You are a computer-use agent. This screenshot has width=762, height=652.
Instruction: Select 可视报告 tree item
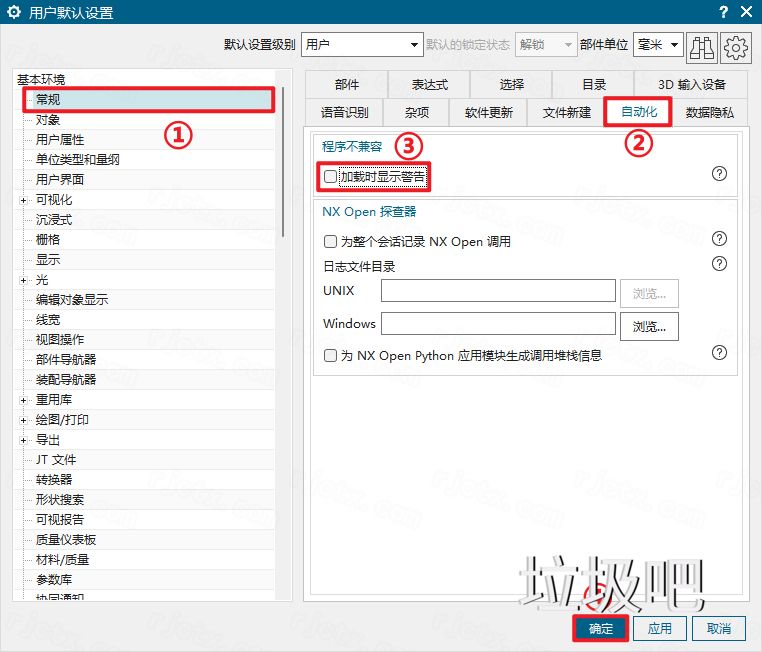click(x=60, y=519)
